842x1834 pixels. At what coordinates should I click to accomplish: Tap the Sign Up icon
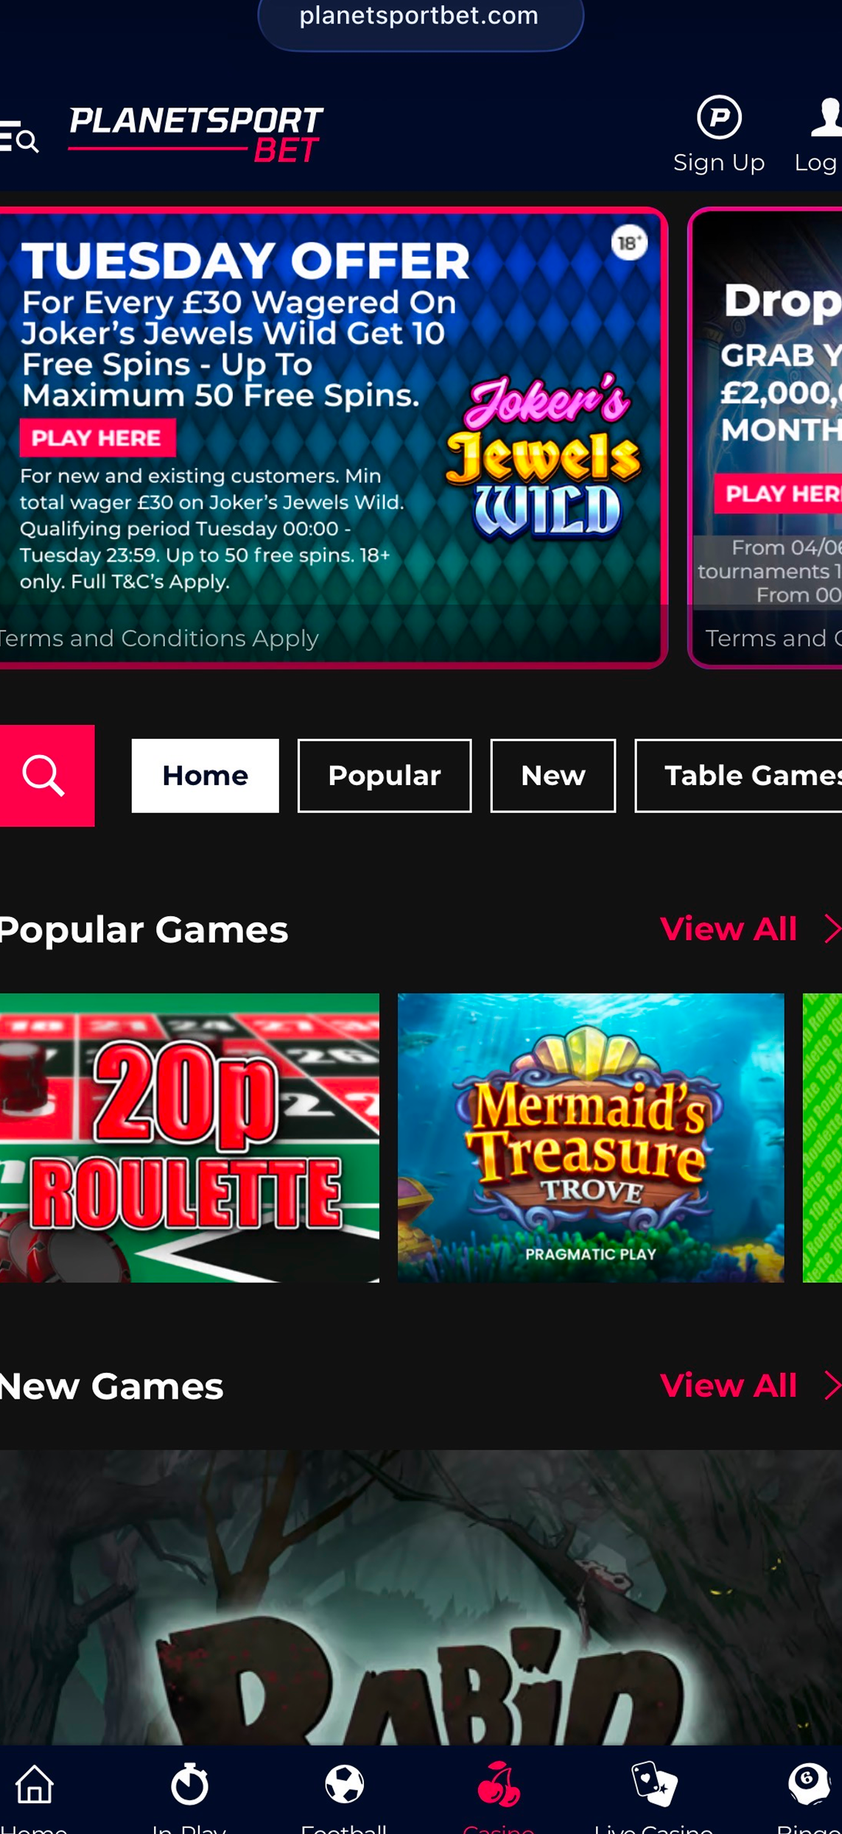coord(719,117)
